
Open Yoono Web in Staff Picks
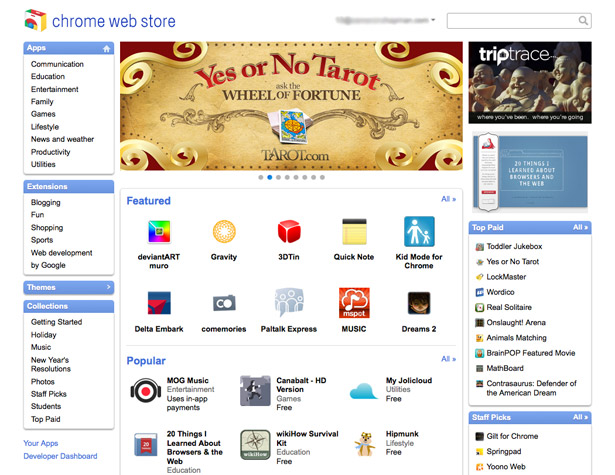coord(506,467)
